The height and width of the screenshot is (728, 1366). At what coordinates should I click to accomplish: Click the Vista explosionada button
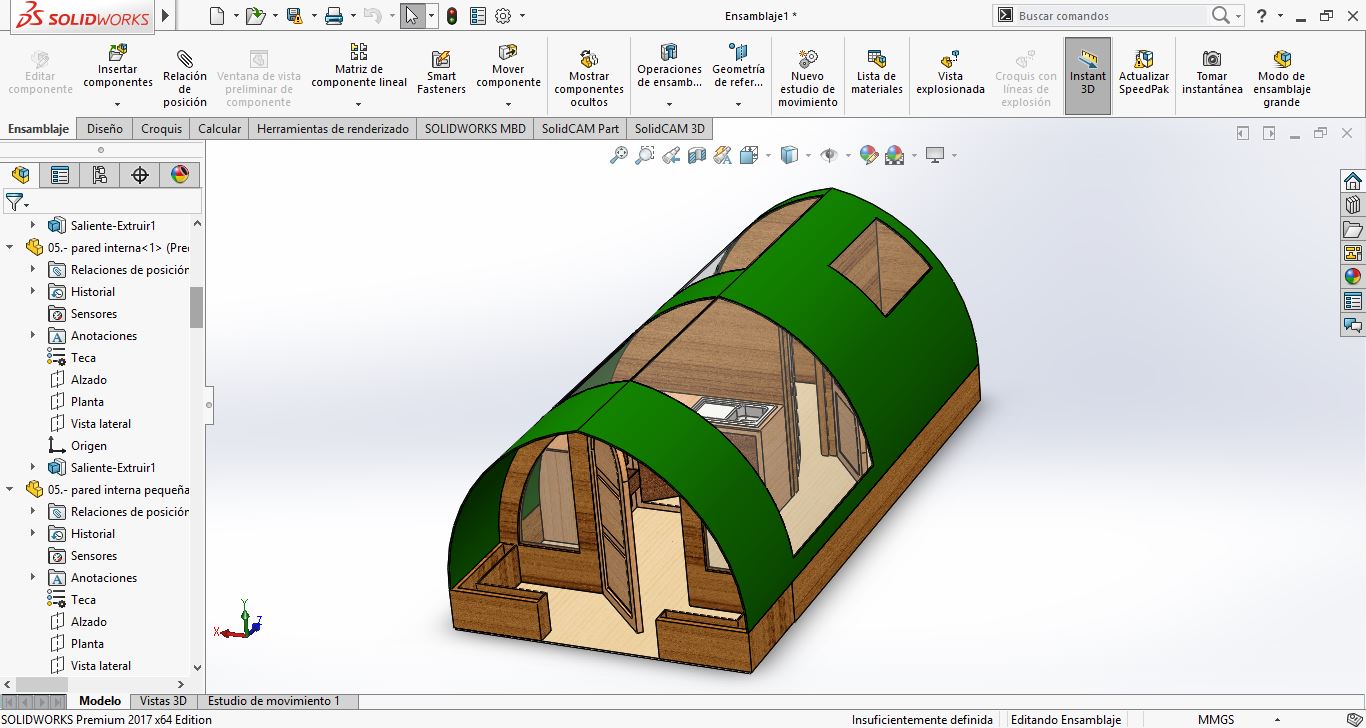950,71
